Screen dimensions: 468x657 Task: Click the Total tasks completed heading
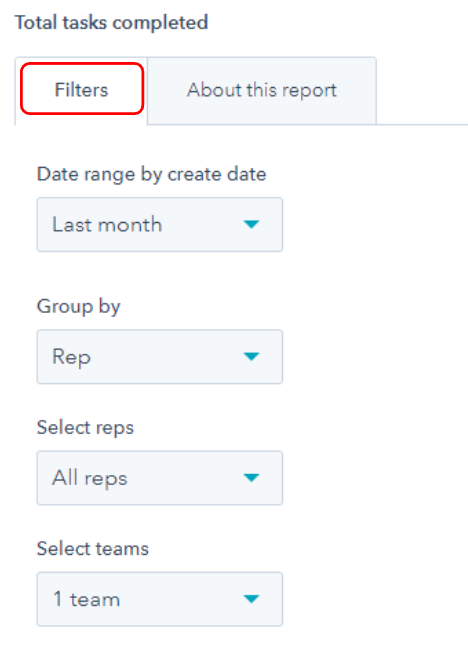[111, 23]
